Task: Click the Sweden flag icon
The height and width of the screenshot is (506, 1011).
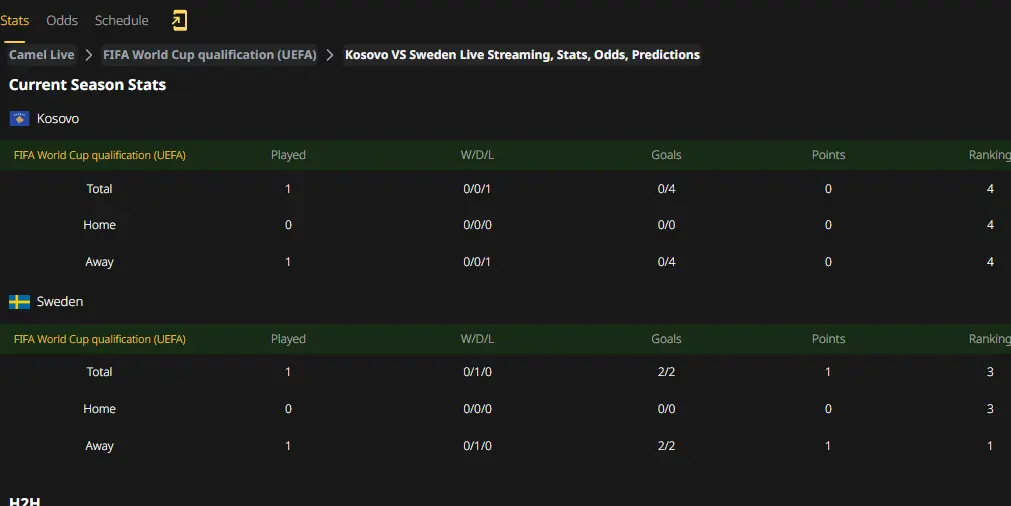Action: pyautogui.click(x=19, y=302)
